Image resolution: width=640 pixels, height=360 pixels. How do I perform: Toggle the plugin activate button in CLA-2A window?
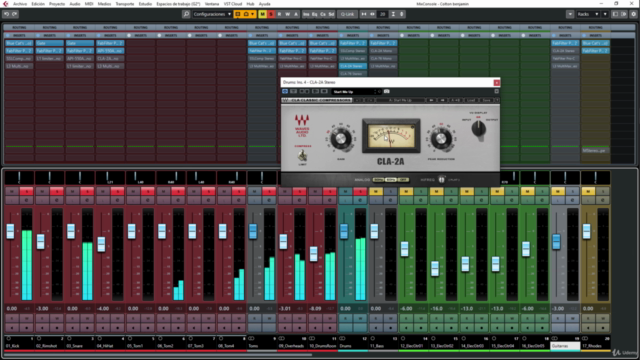click(x=285, y=91)
